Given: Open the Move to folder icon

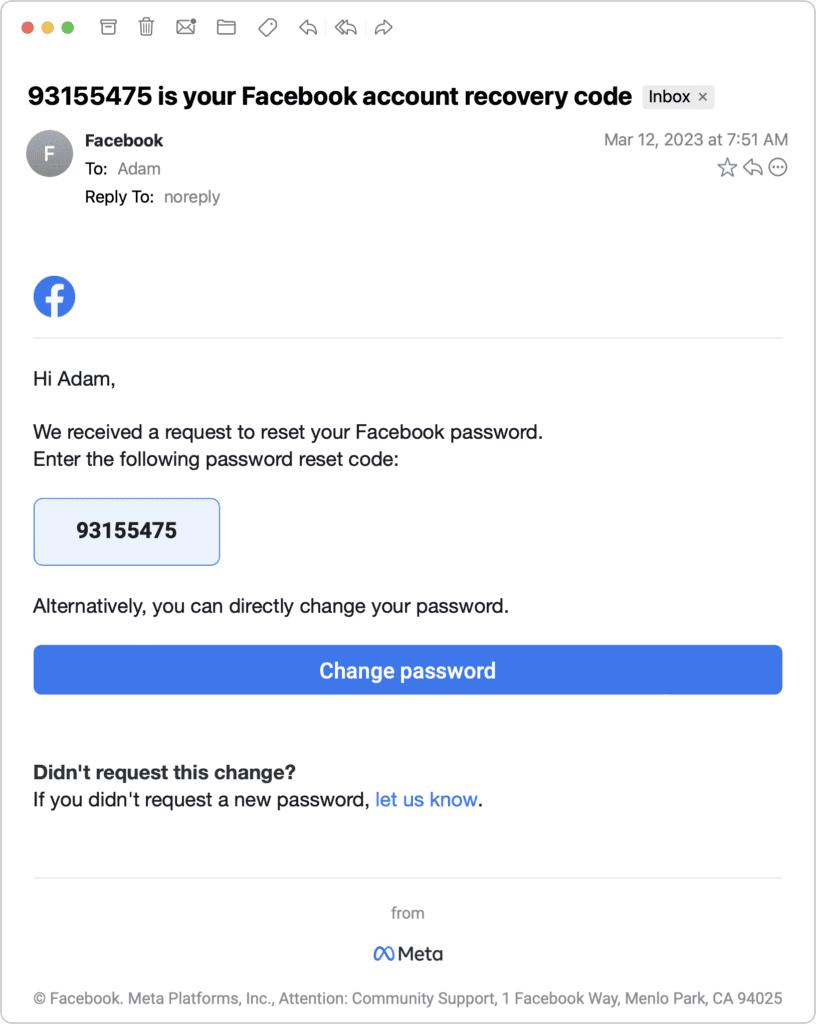Looking at the screenshot, I should [x=226, y=27].
